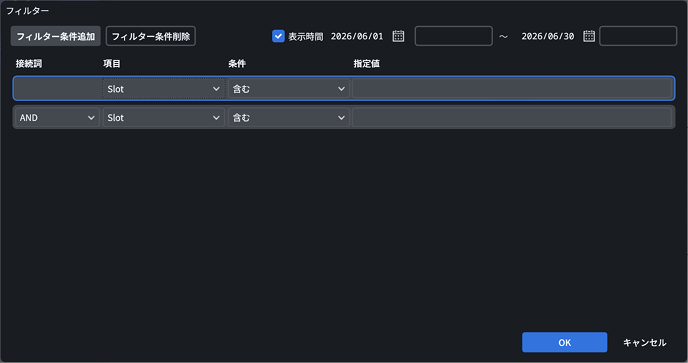Click the フィルター条件追加 button
The width and height of the screenshot is (688, 363).
(56, 36)
